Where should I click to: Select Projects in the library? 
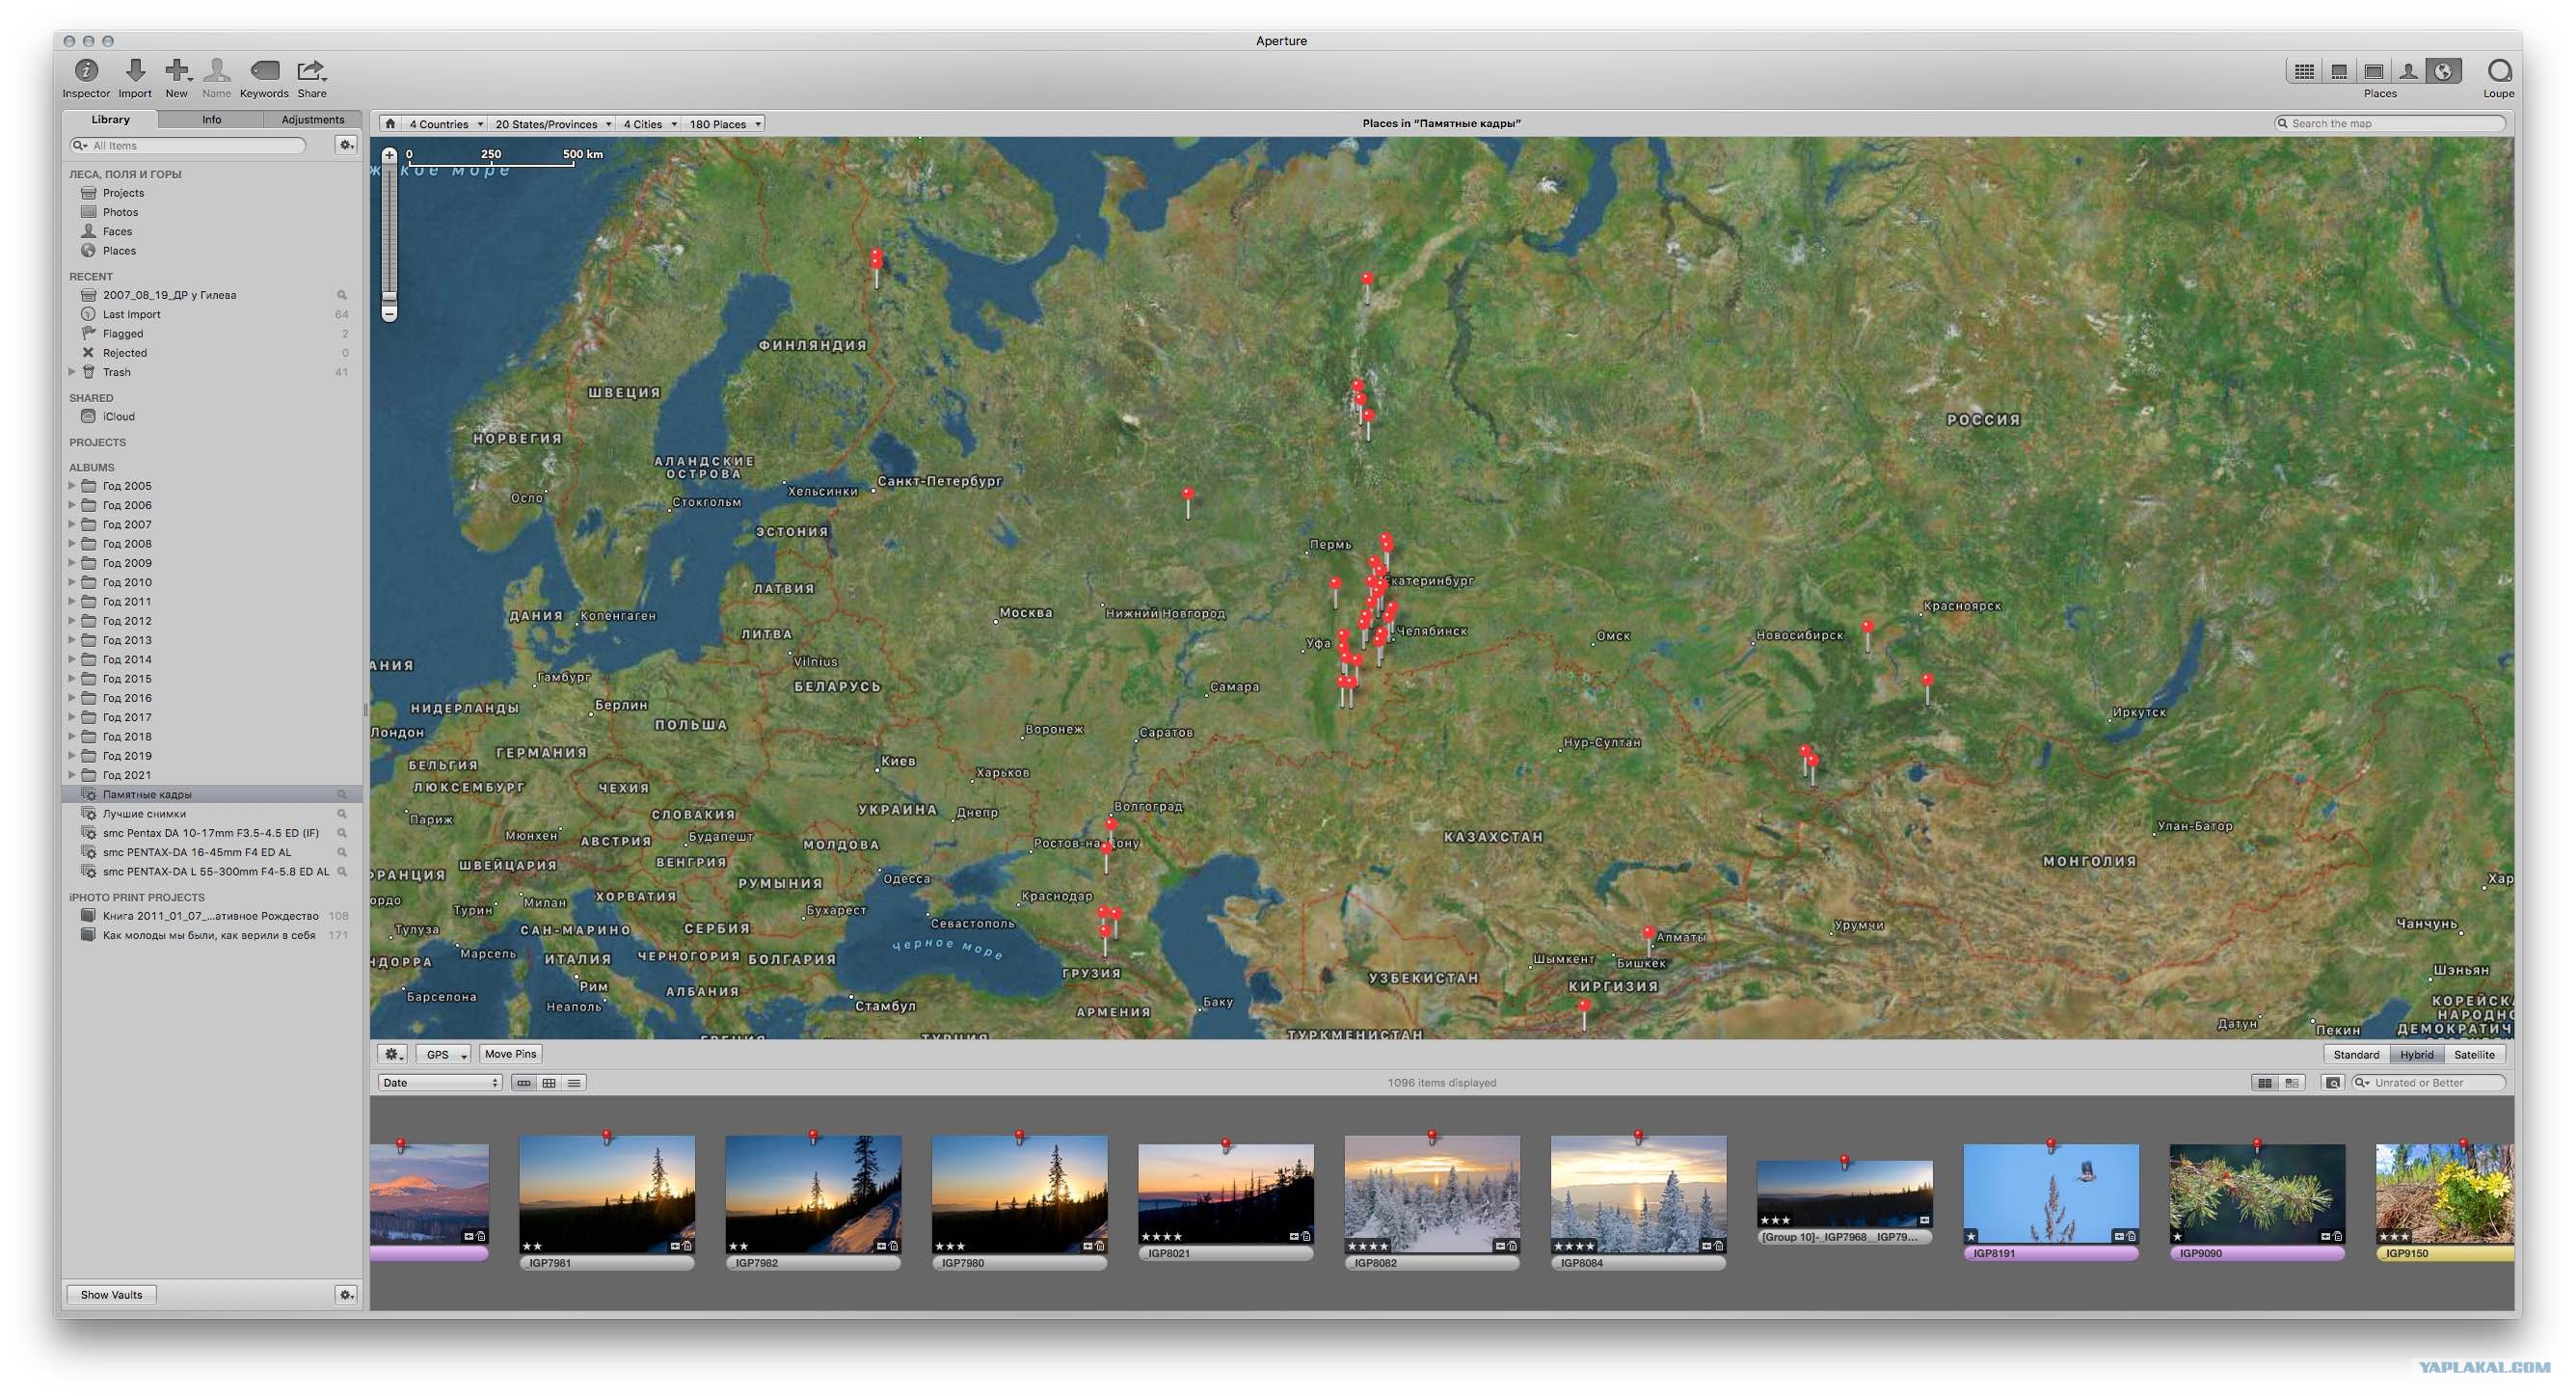pyautogui.click(x=212, y=193)
